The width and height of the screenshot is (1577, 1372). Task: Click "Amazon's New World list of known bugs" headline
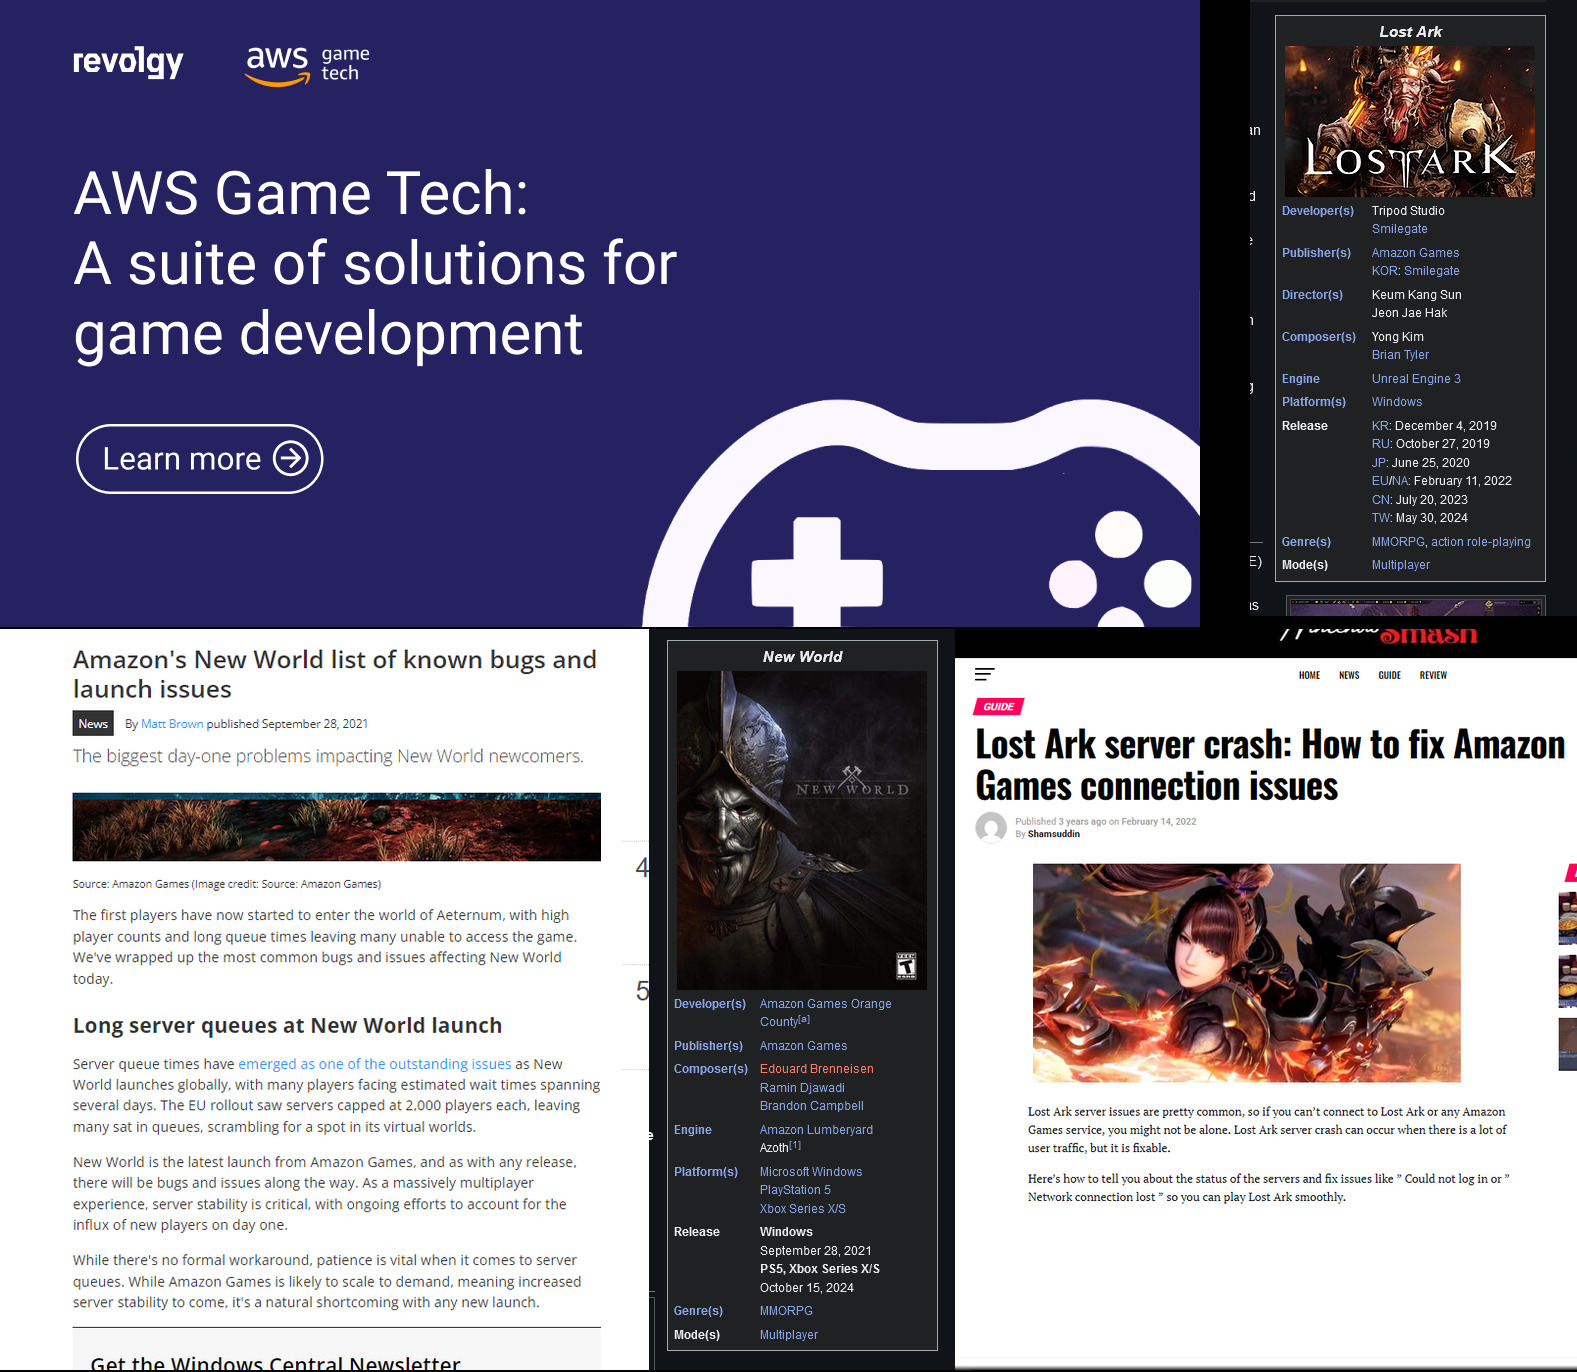334,675
